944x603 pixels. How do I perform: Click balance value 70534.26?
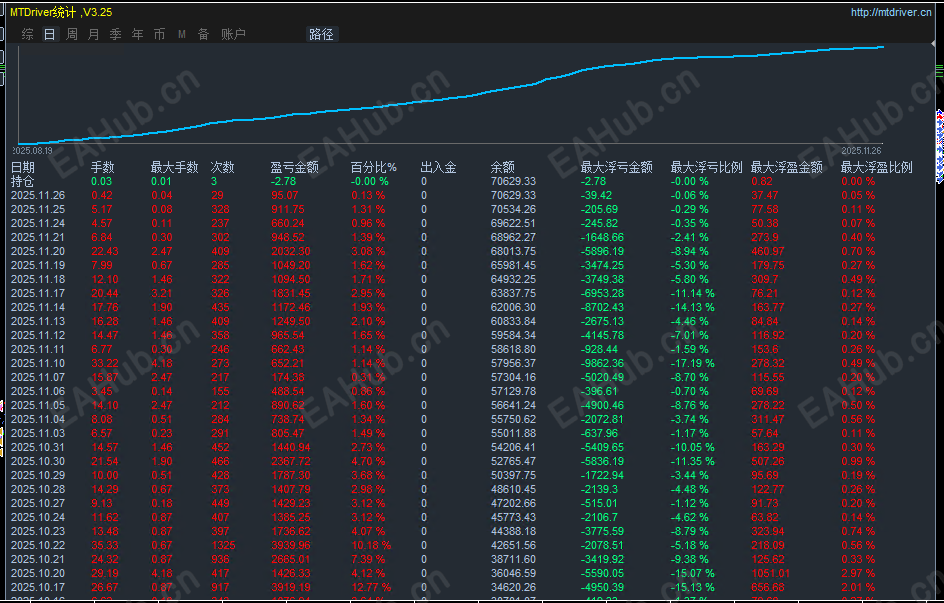click(x=513, y=209)
